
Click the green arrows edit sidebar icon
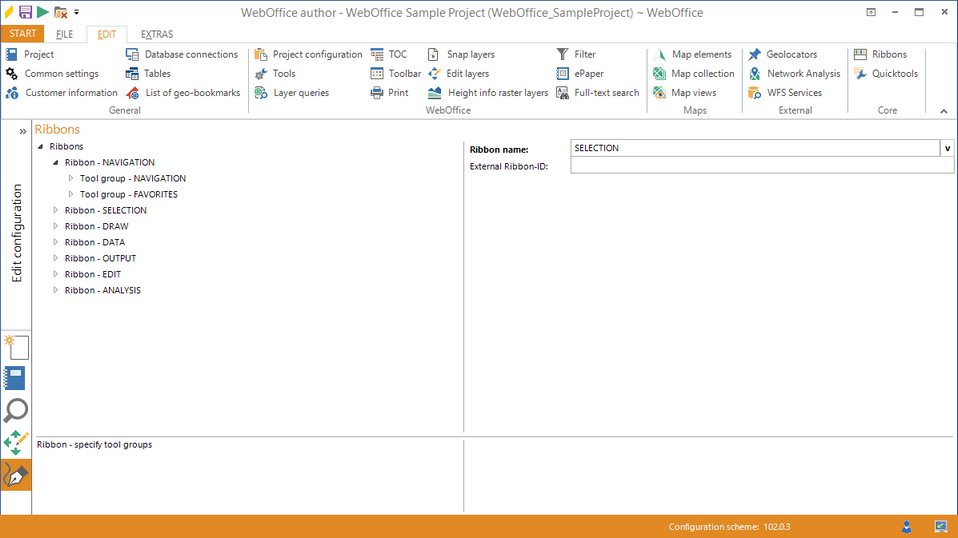[16, 443]
